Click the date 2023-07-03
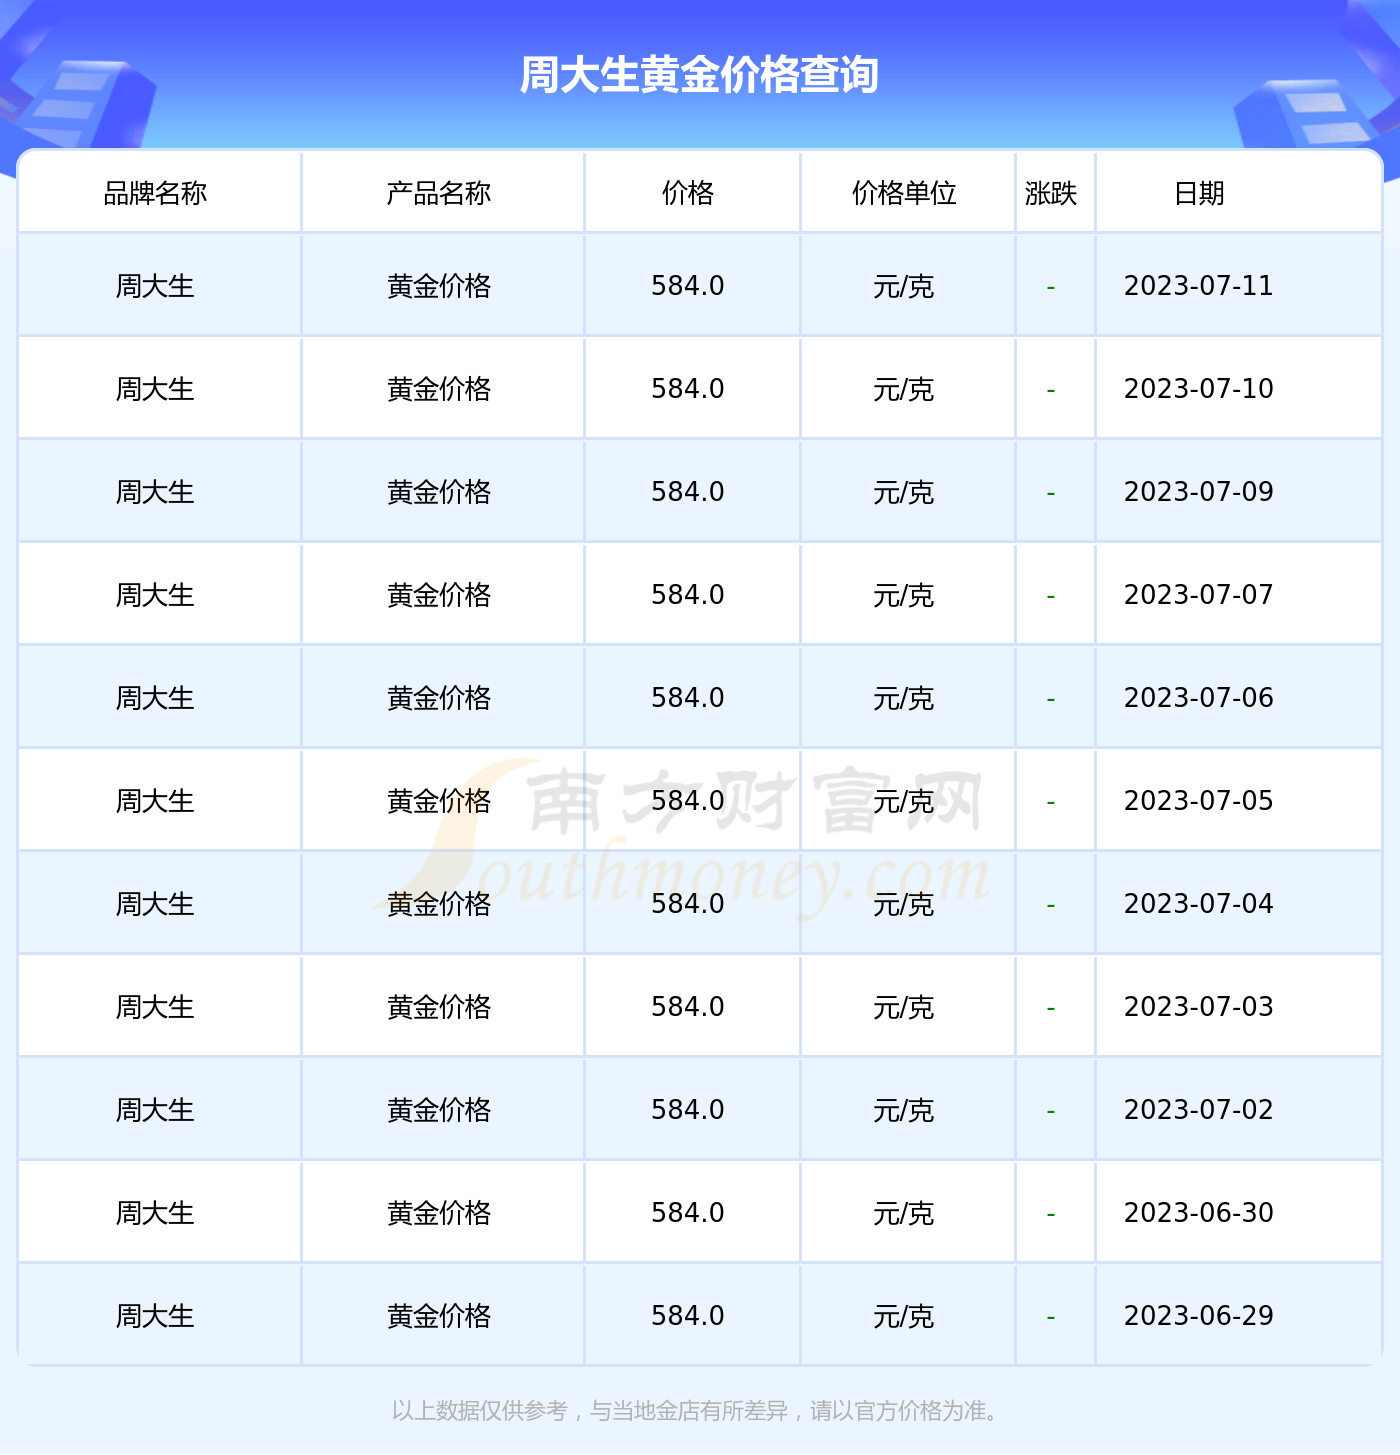1400x1455 pixels. coord(1199,1007)
